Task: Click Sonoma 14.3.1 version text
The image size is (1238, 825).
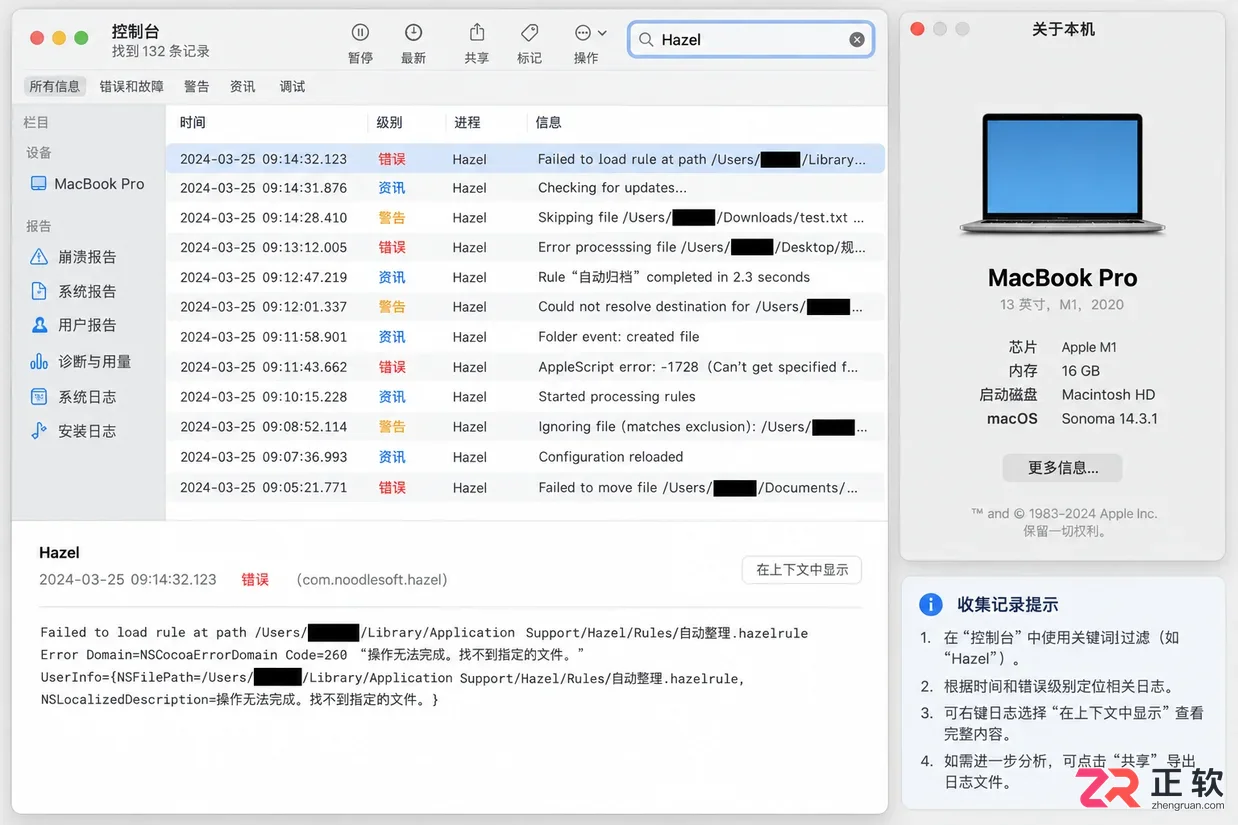Action: (1109, 419)
